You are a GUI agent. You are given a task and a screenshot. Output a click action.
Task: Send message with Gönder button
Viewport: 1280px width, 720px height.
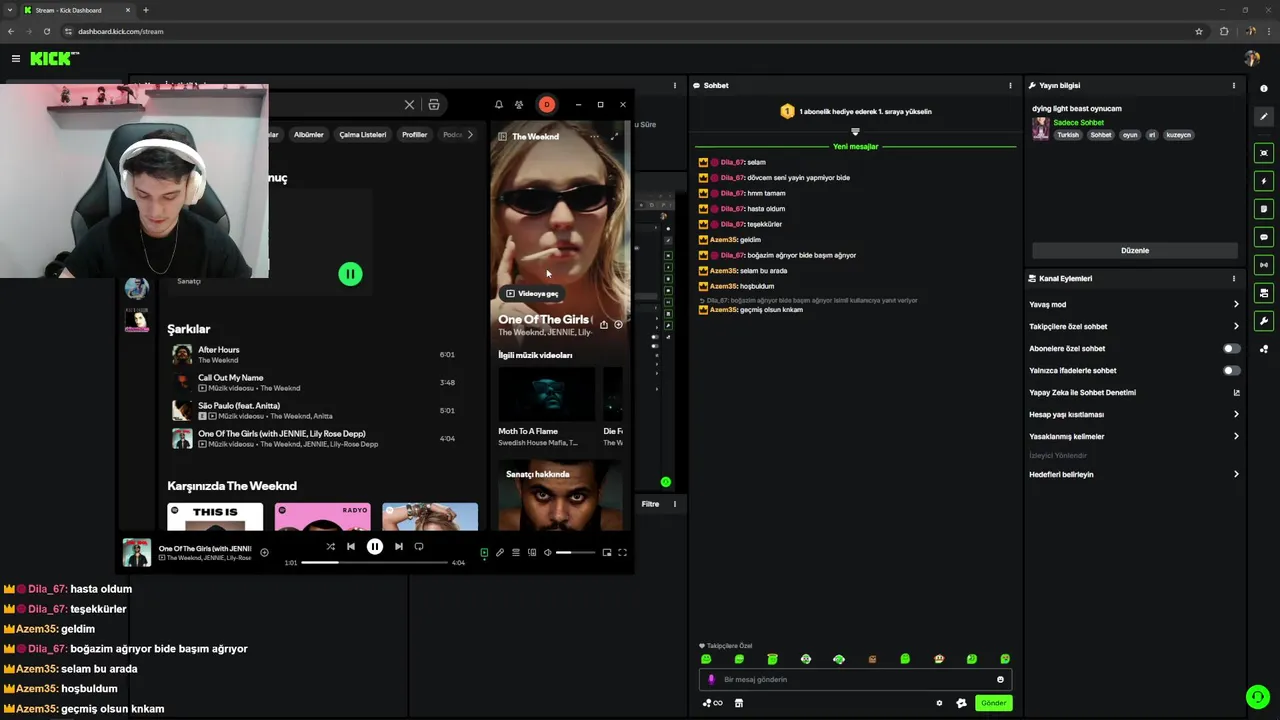pyautogui.click(x=993, y=703)
